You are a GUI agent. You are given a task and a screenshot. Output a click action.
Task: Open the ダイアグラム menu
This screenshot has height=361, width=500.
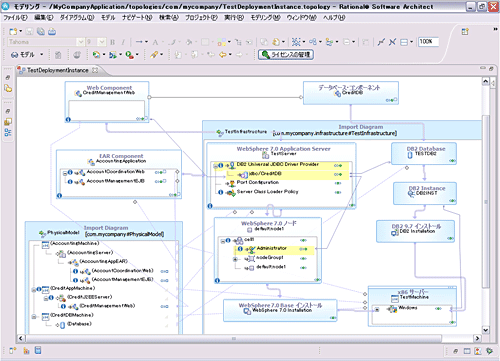pos(77,17)
